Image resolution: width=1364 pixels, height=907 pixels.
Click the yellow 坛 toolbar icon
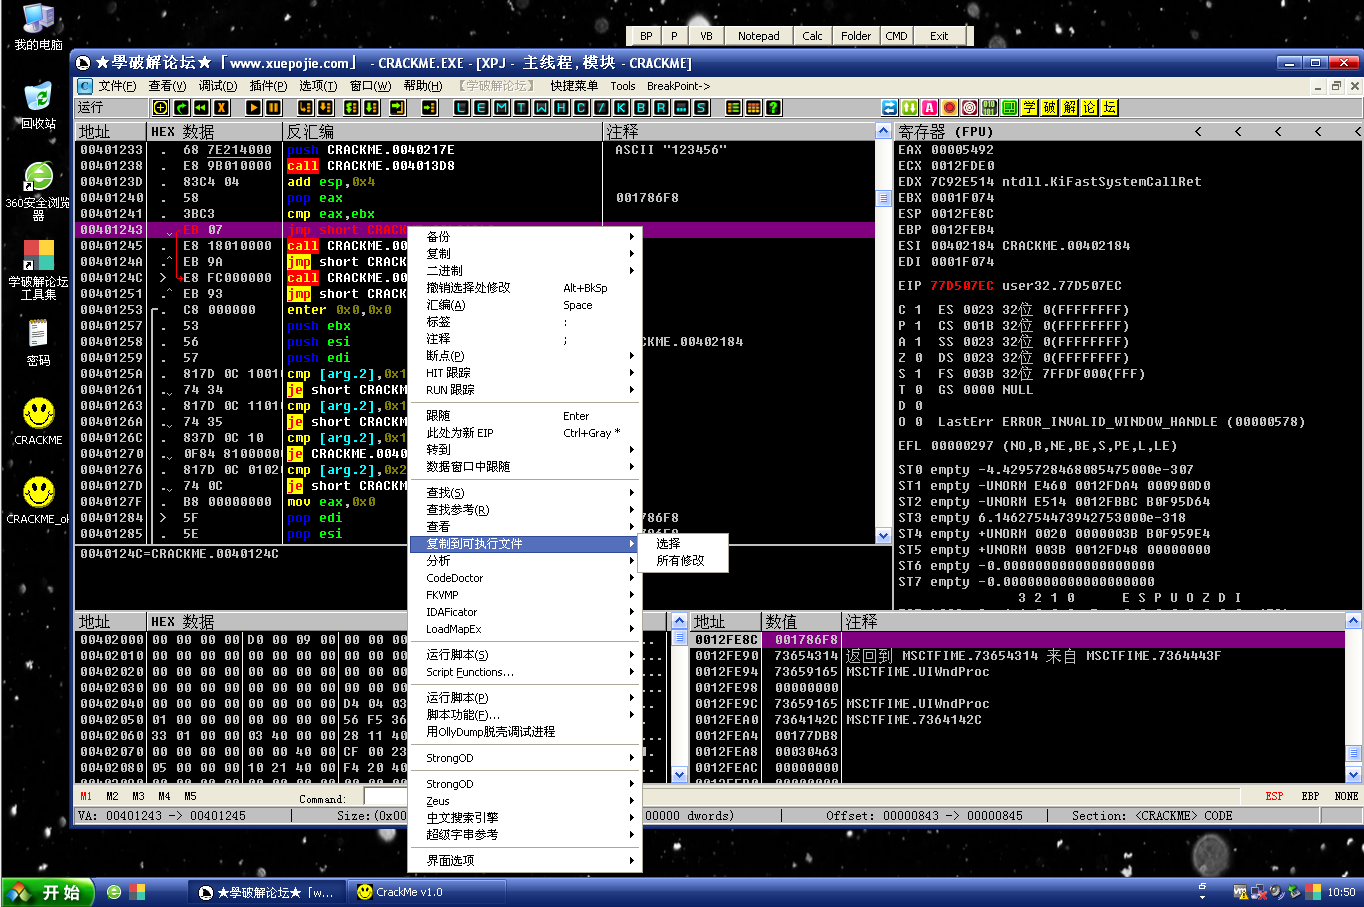(x=1109, y=107)
